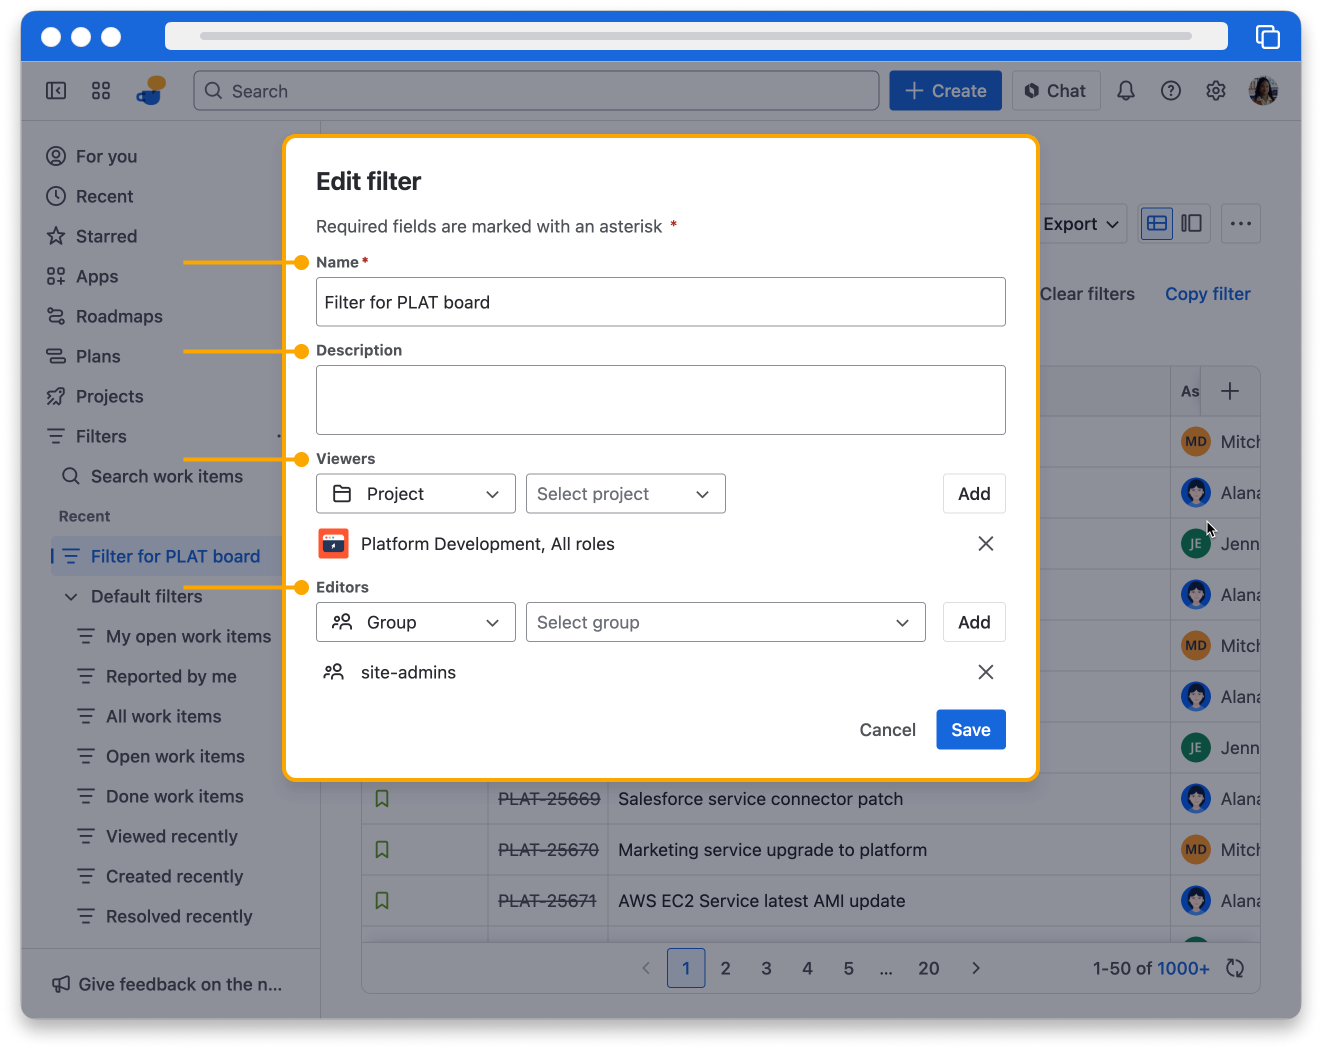The image size is (1322, 1050).
Task: Open Select project dropdown
Action: [x=626, y=494]
